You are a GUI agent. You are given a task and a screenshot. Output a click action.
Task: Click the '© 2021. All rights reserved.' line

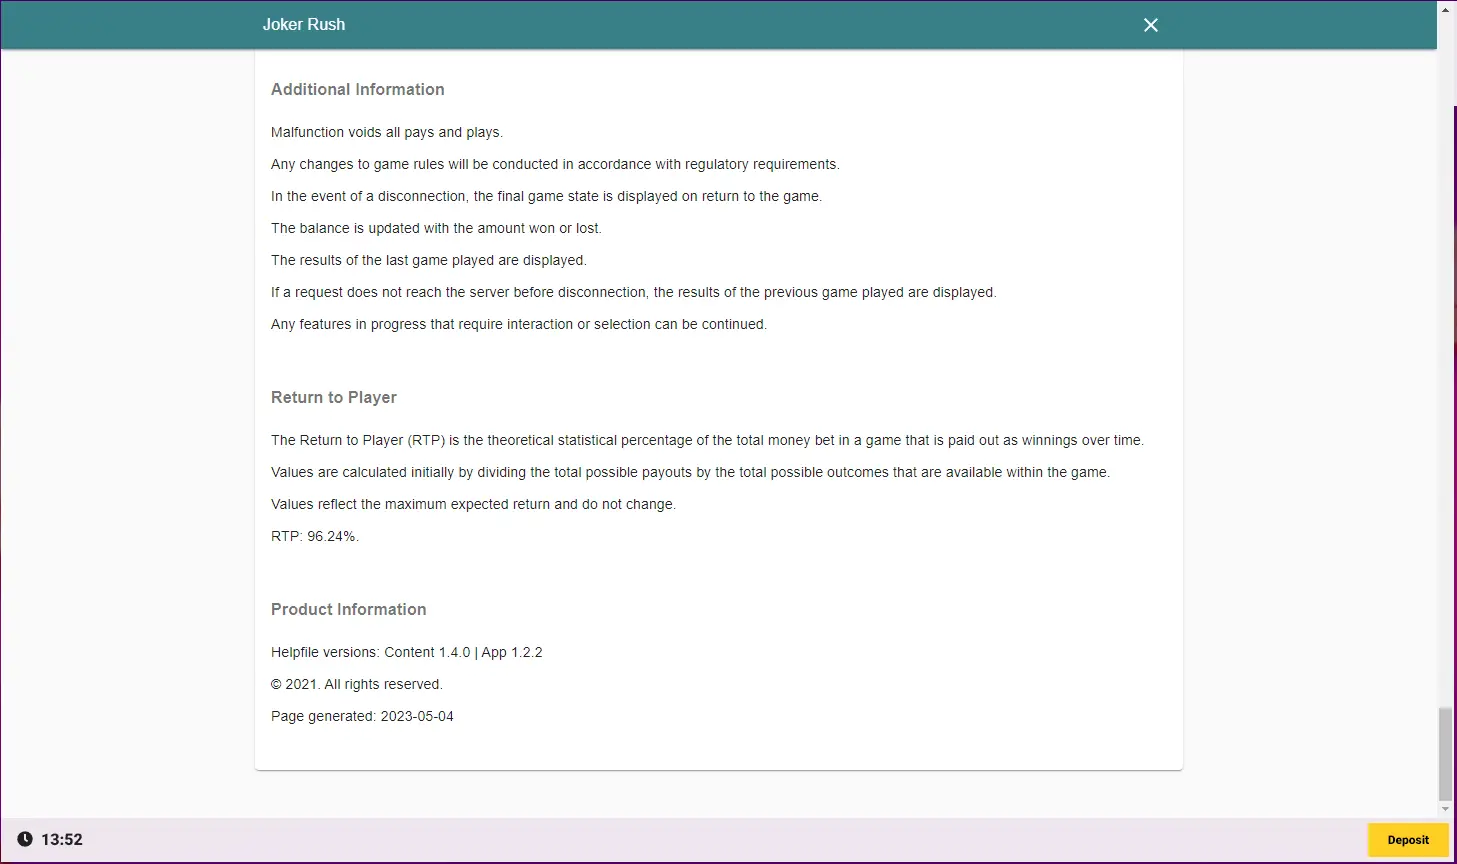pyautogui.click(x=357, y=684)
